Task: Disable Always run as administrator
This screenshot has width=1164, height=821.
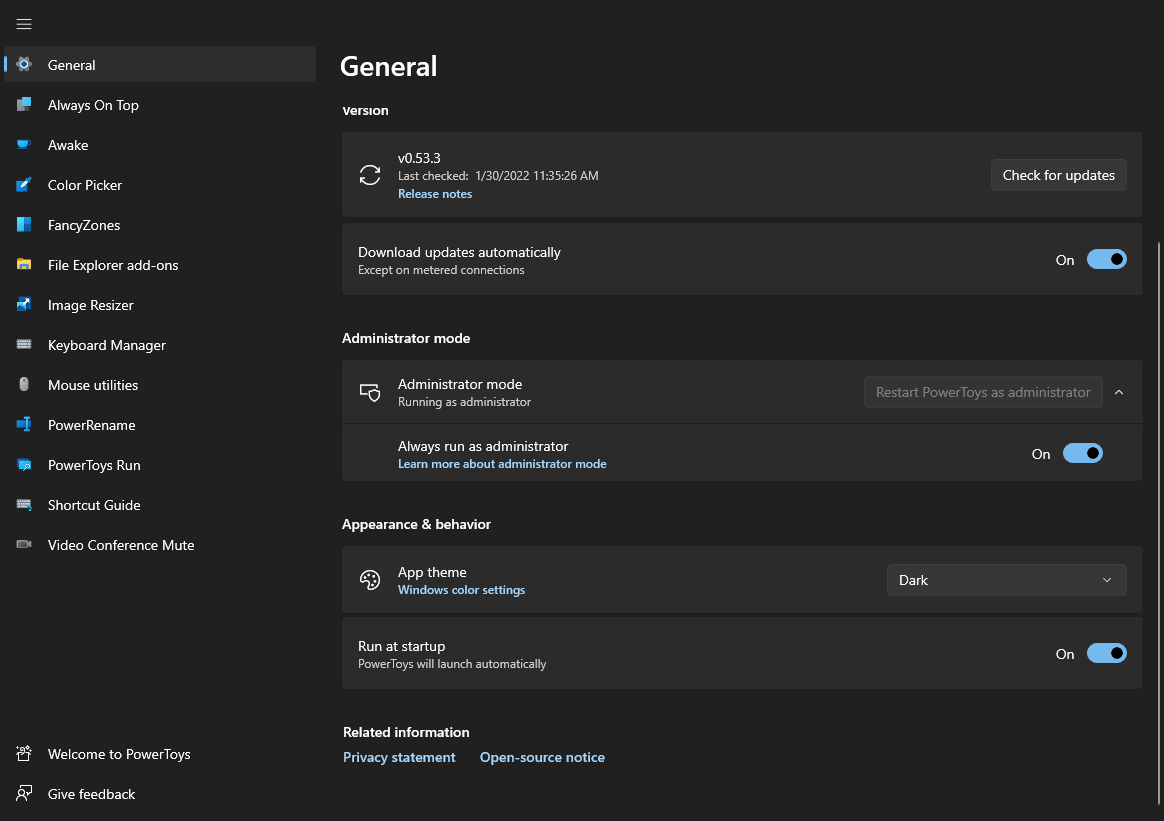Action: pyautogui.click(x=1082, y=453)
